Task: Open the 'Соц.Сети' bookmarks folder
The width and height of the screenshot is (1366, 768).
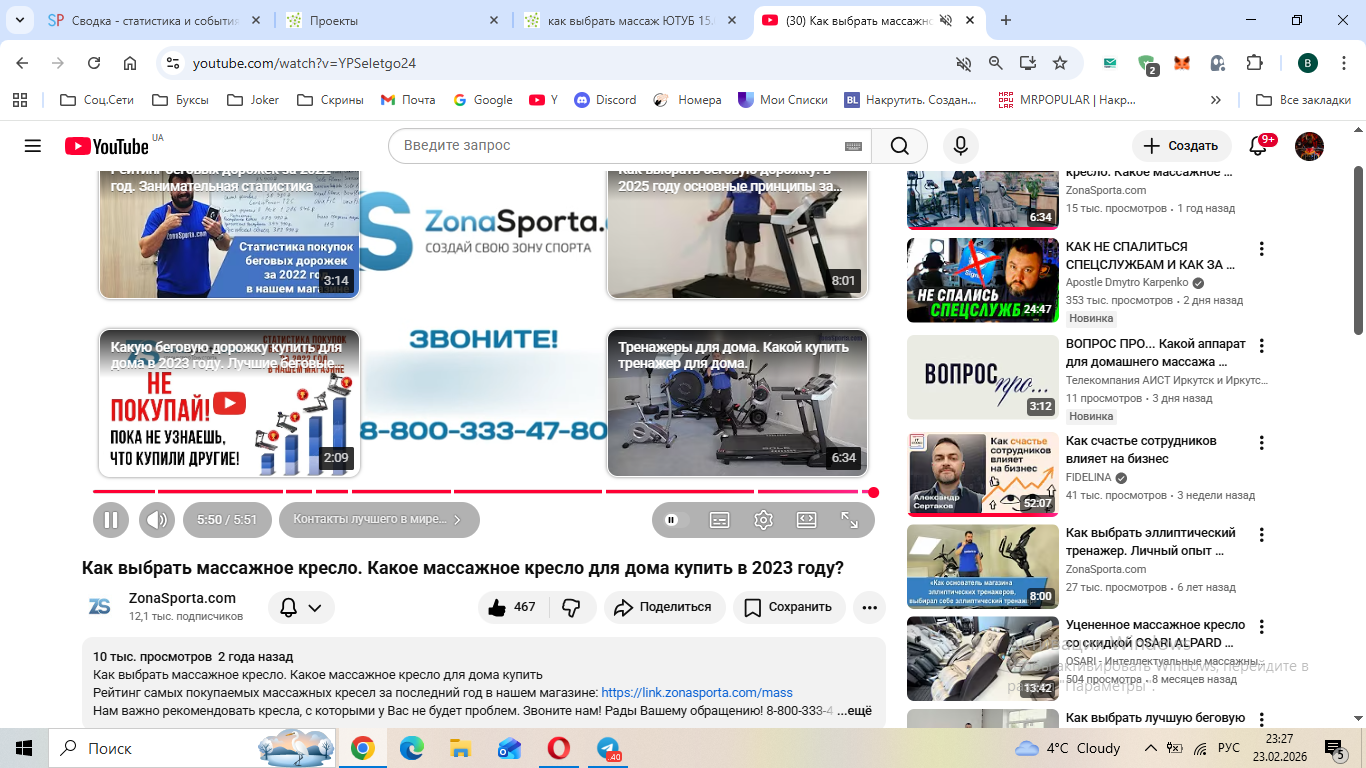Action: pyautogui.click(x=97, y=100)
